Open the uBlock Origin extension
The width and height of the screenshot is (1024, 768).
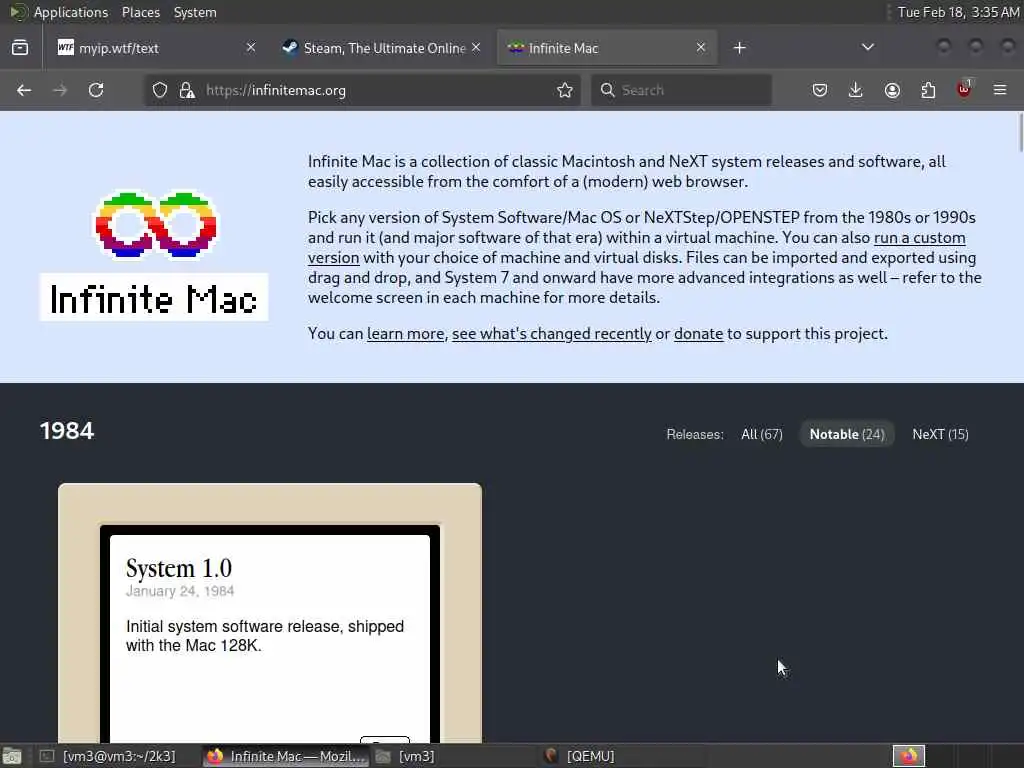coord(964,89)
